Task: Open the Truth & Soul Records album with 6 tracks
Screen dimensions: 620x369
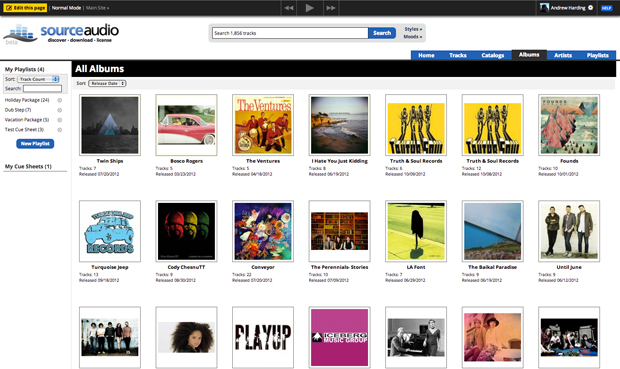Action: 416,125
